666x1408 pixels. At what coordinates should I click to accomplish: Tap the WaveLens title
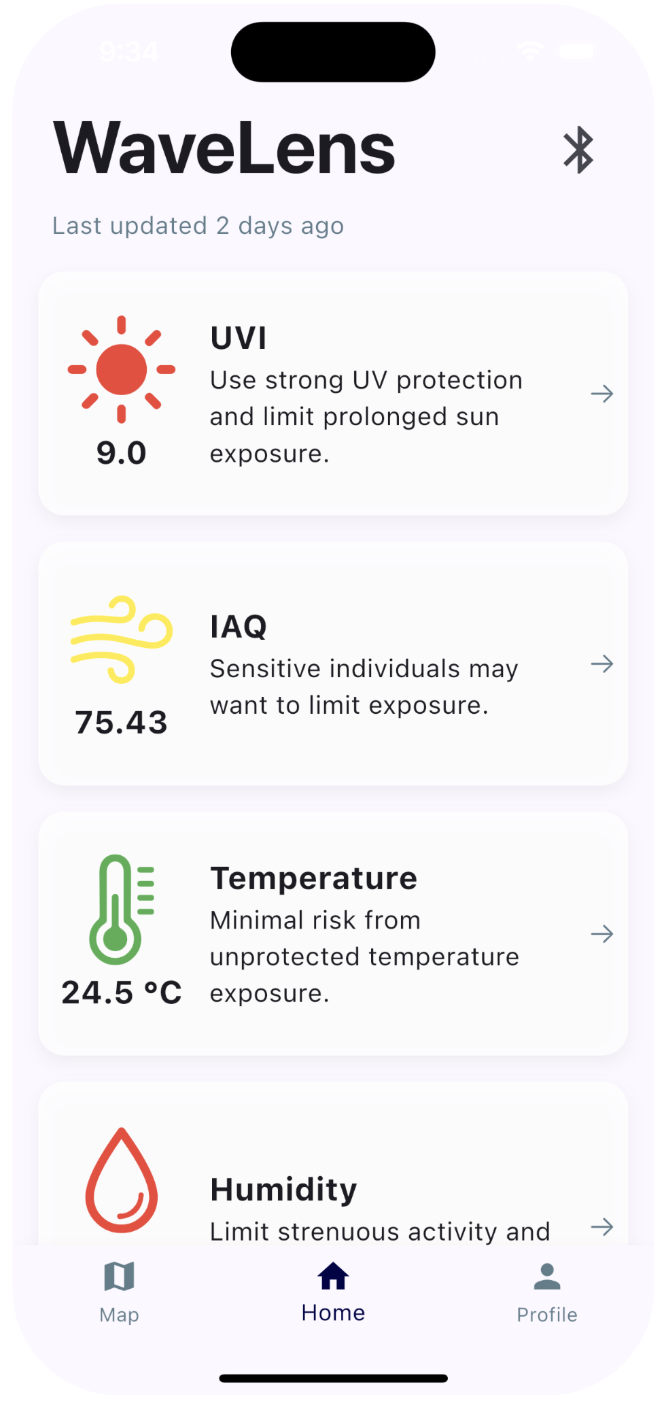(x=224, y=148)
